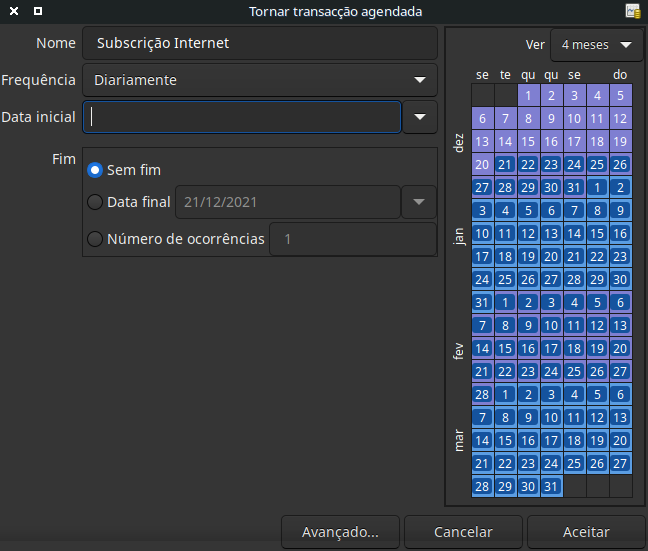
Task: Pick February 14 in the calendar
Action: pos(482,348)
